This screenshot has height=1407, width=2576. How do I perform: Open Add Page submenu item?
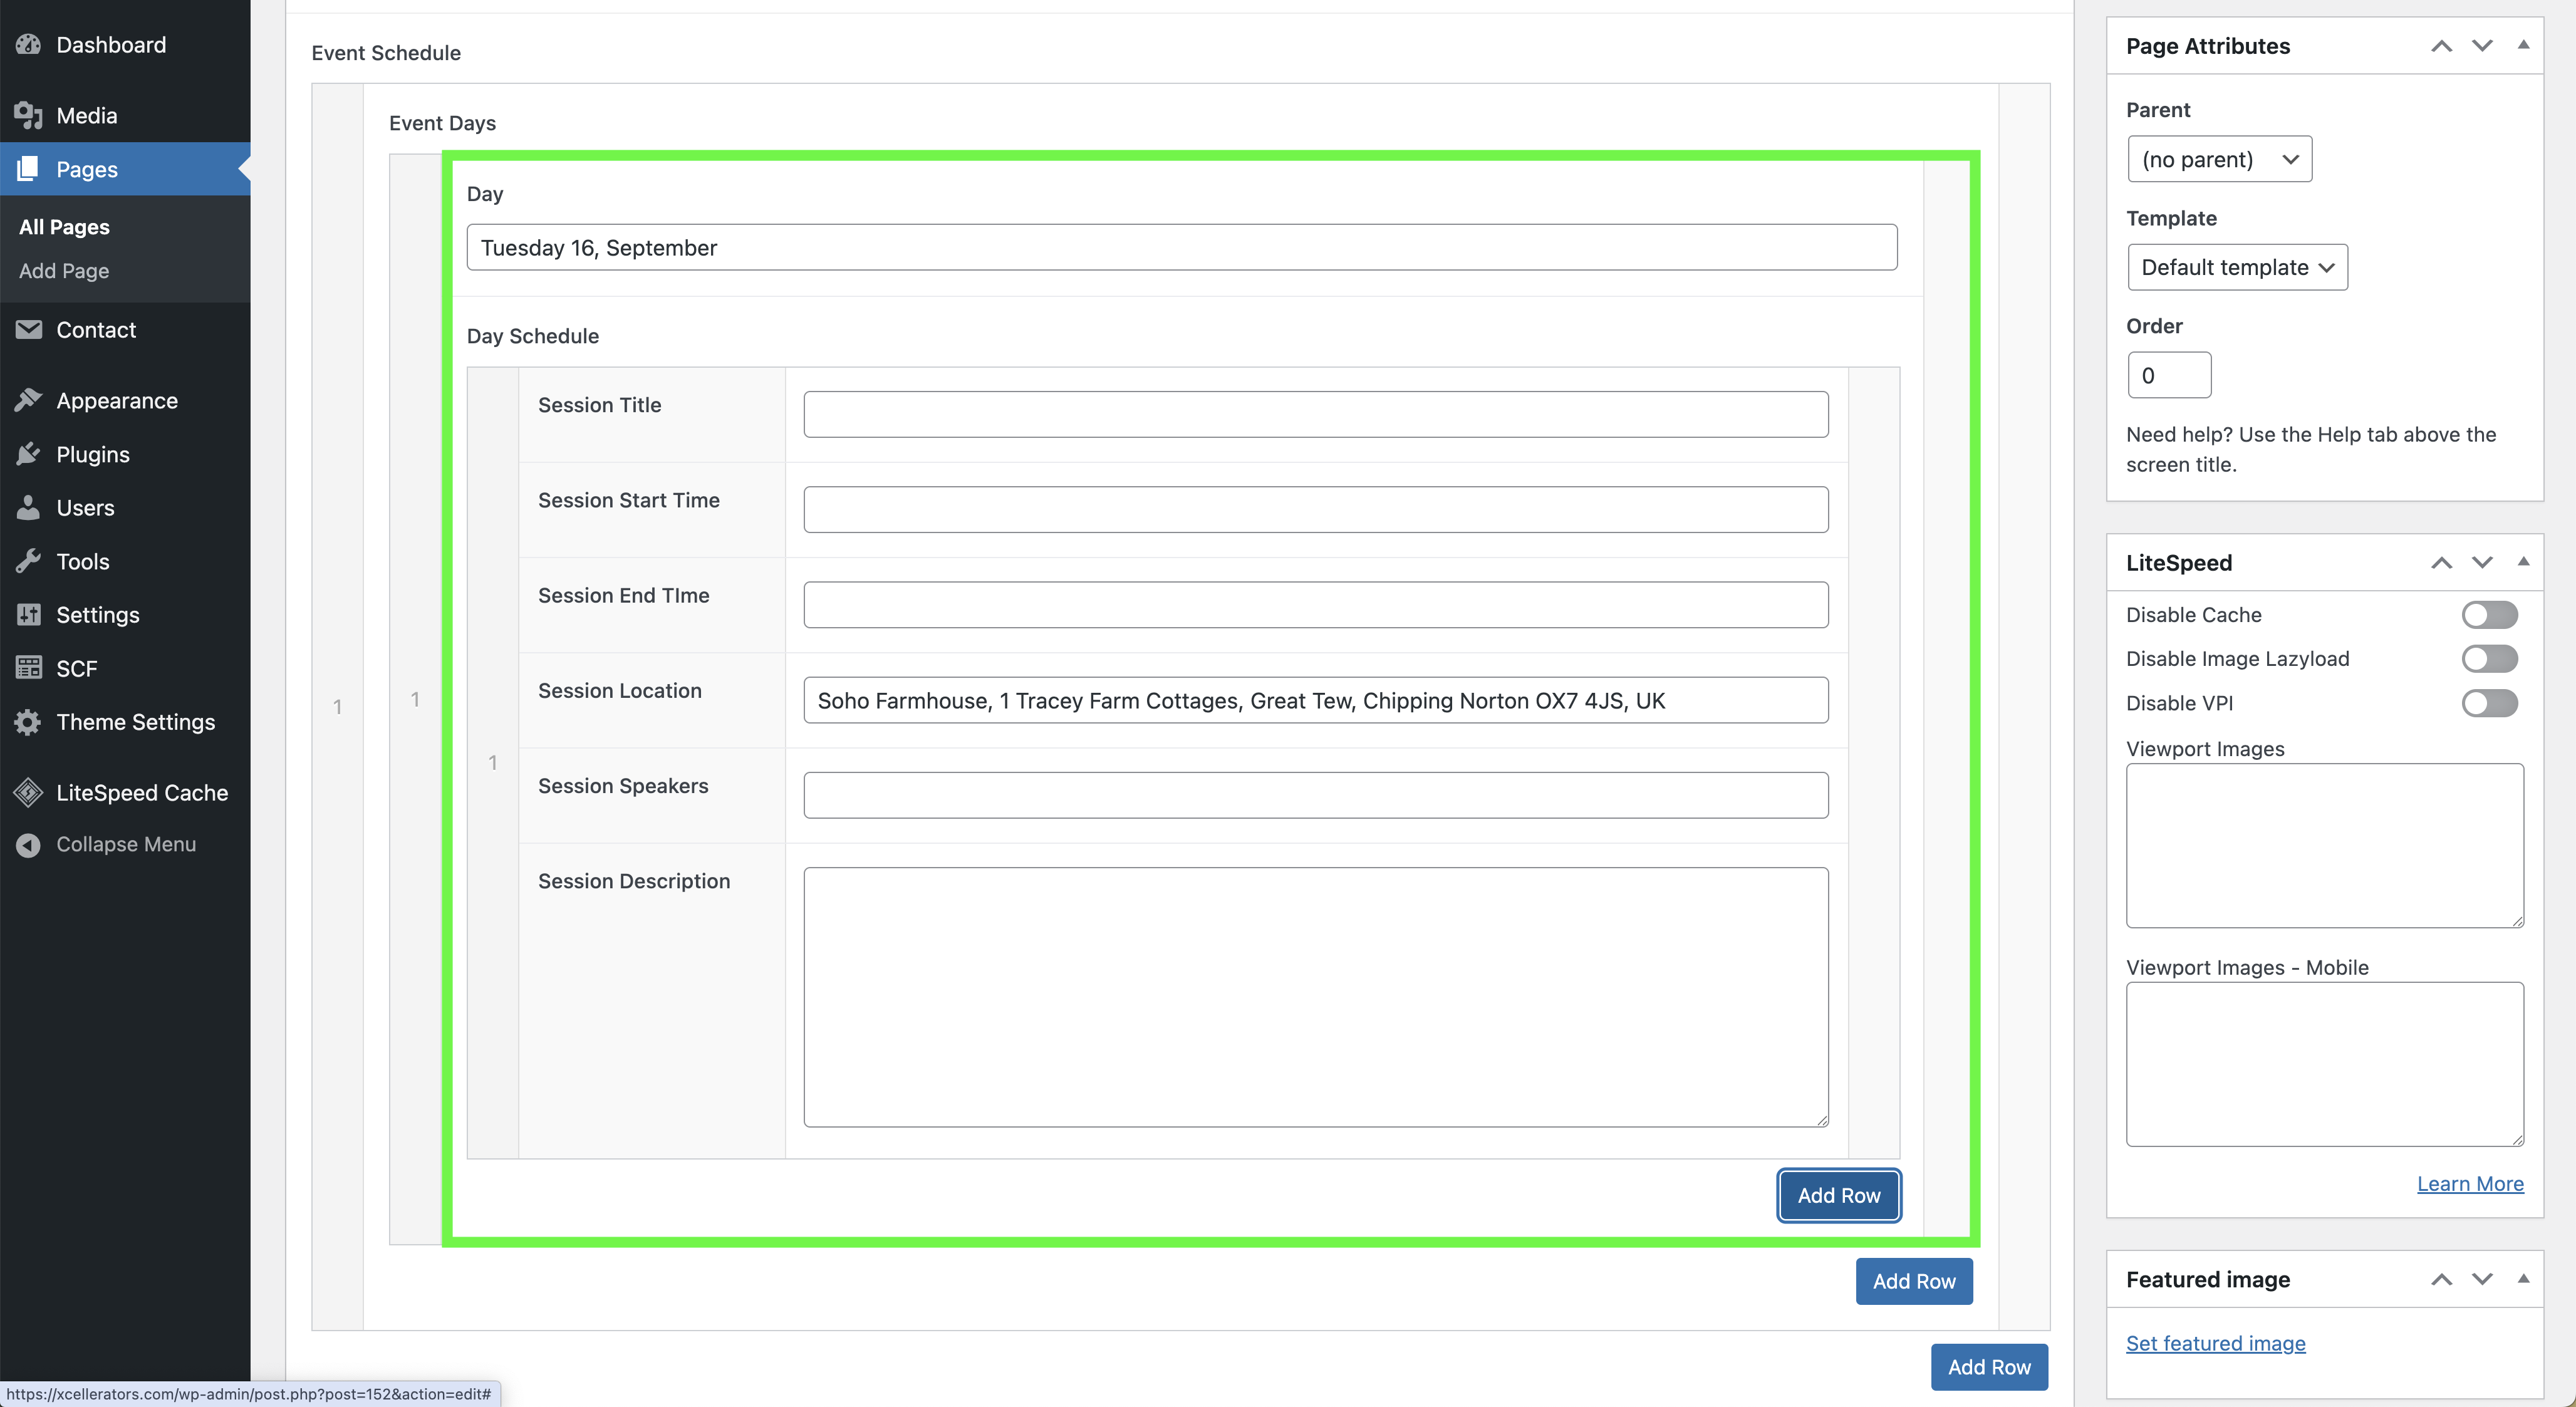[x=64, y=271]
